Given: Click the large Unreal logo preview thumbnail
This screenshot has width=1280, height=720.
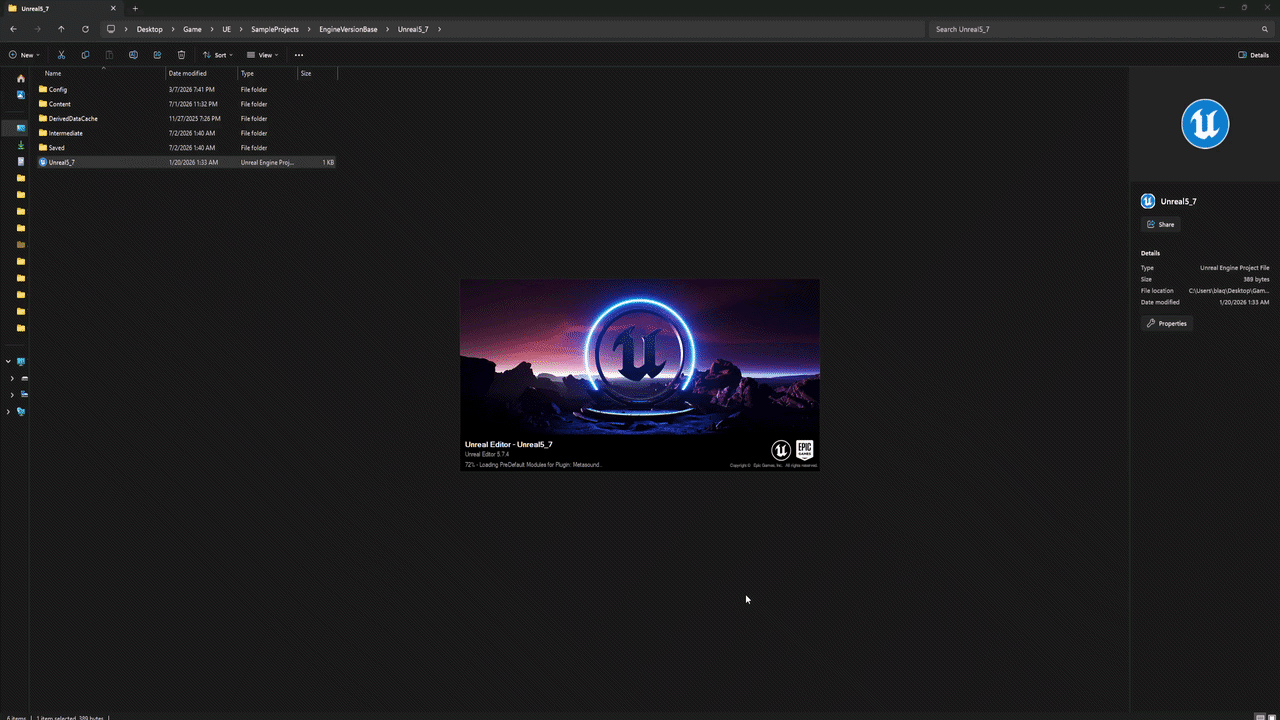Looking at the screenshot, I should [x=1205, y=124].
